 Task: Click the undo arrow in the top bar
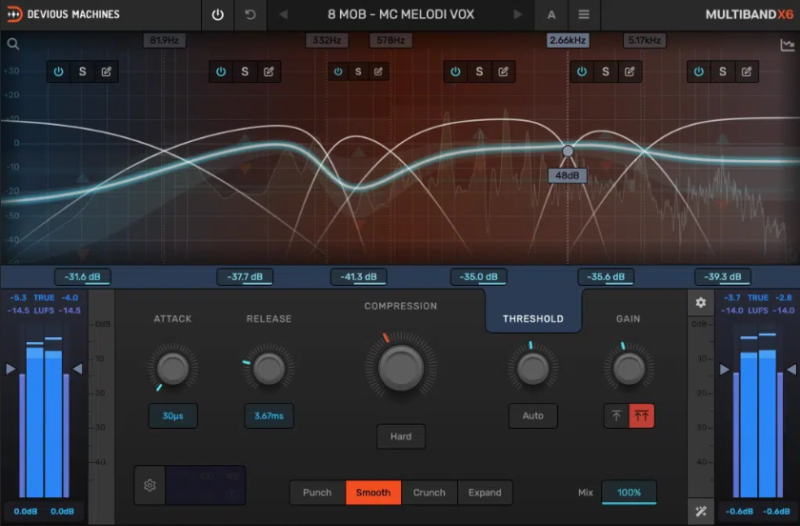pos(250,15)
